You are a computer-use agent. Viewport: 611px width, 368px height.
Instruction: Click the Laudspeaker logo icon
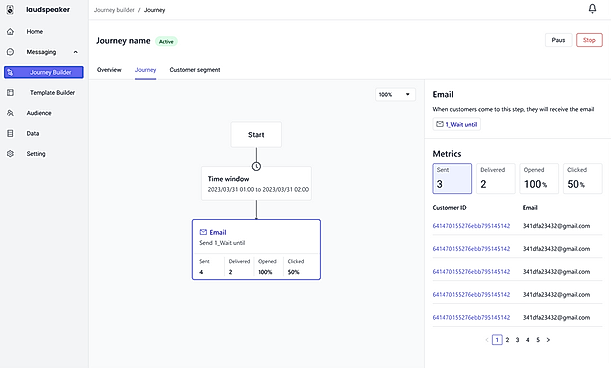10,10
